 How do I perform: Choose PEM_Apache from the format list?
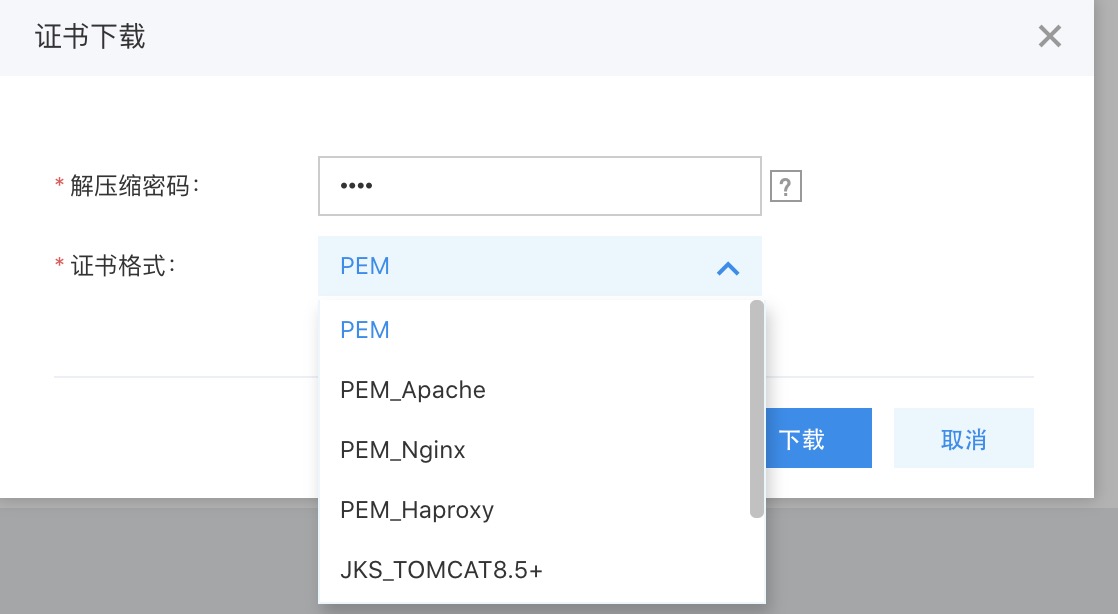[x=413, y=390]
